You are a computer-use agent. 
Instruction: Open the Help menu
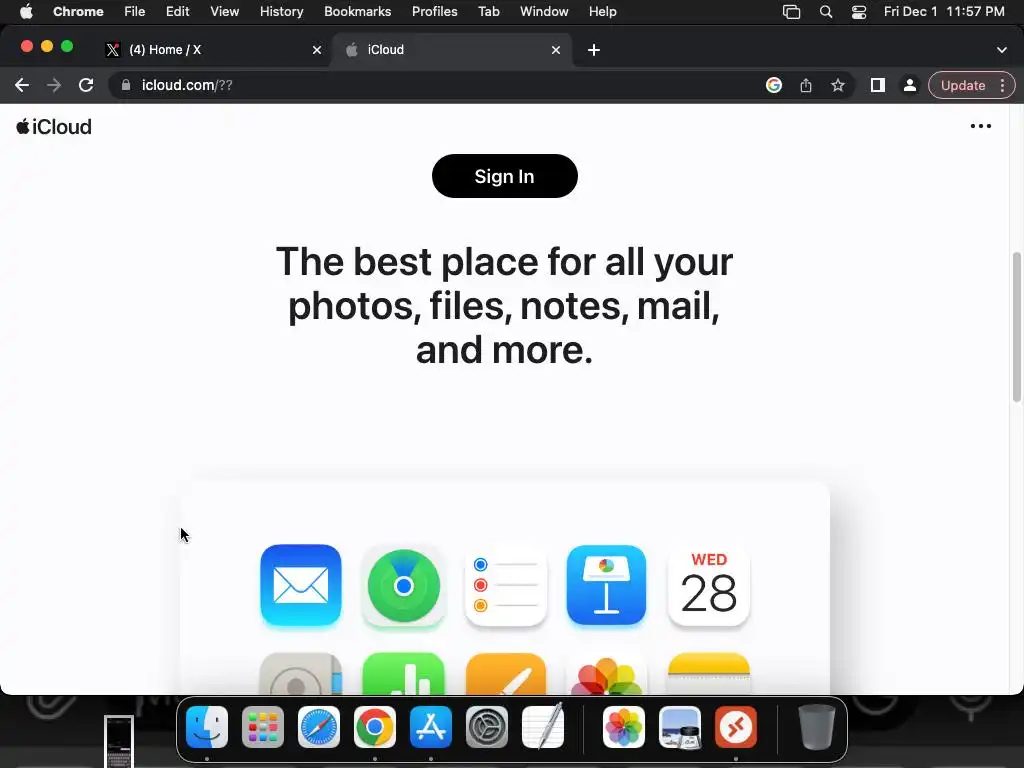[602, 12]
